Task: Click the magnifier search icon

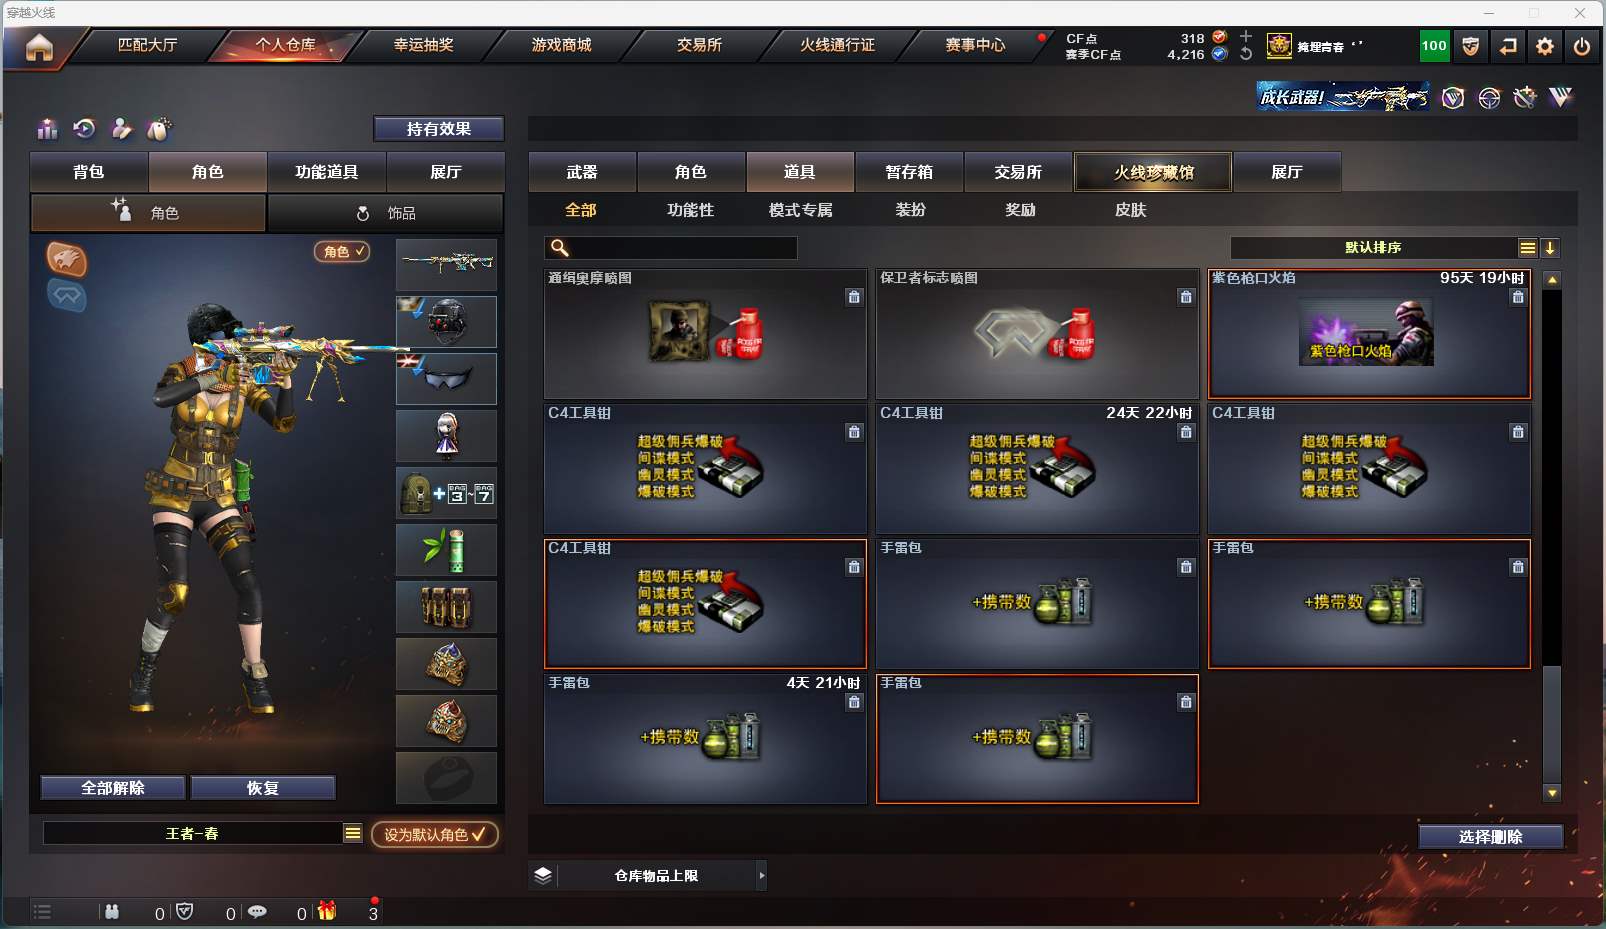Action: click(559, 248)
